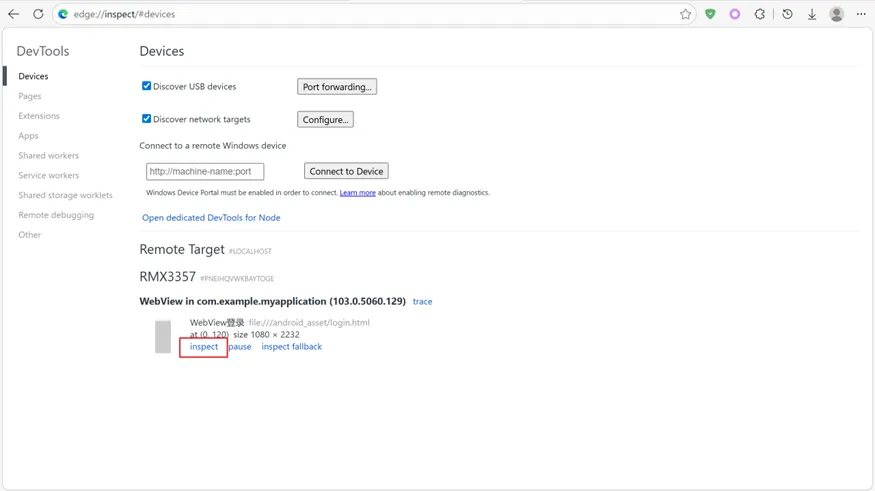Select Shared storage worklets in sidebar
Image resolution: width=875 pixels, height=491 pixels.
point(65,195)
